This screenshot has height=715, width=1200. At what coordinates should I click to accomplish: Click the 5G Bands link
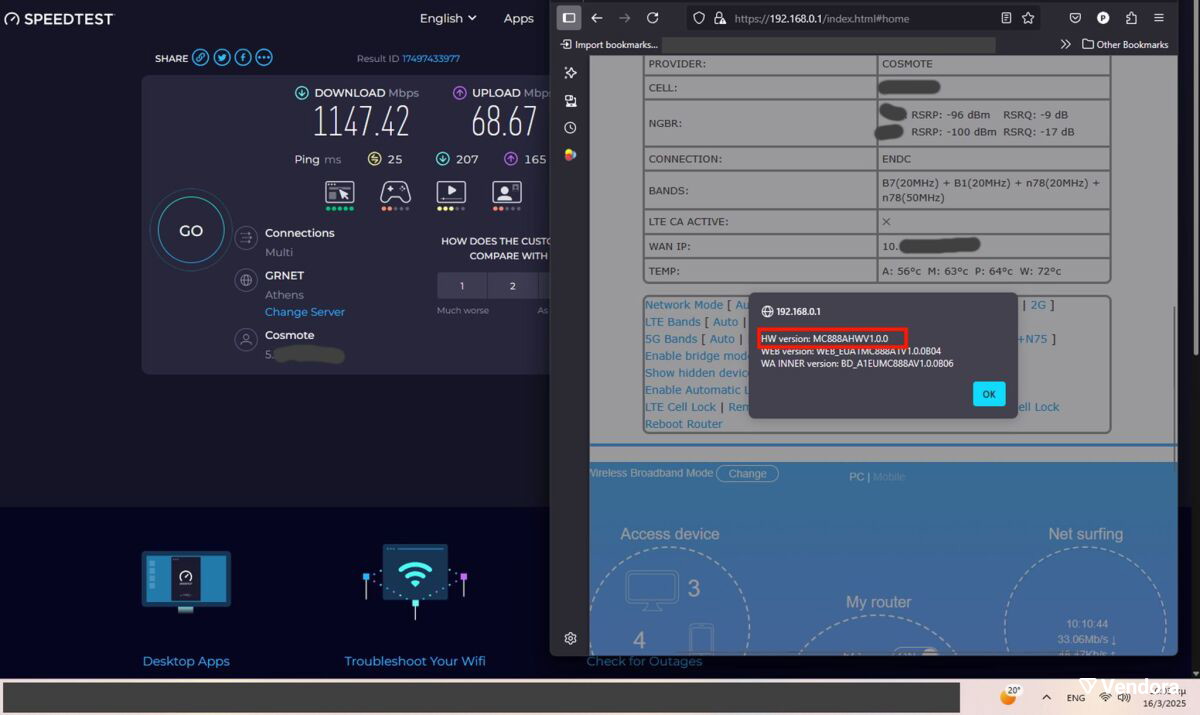(x=671, y=339)
